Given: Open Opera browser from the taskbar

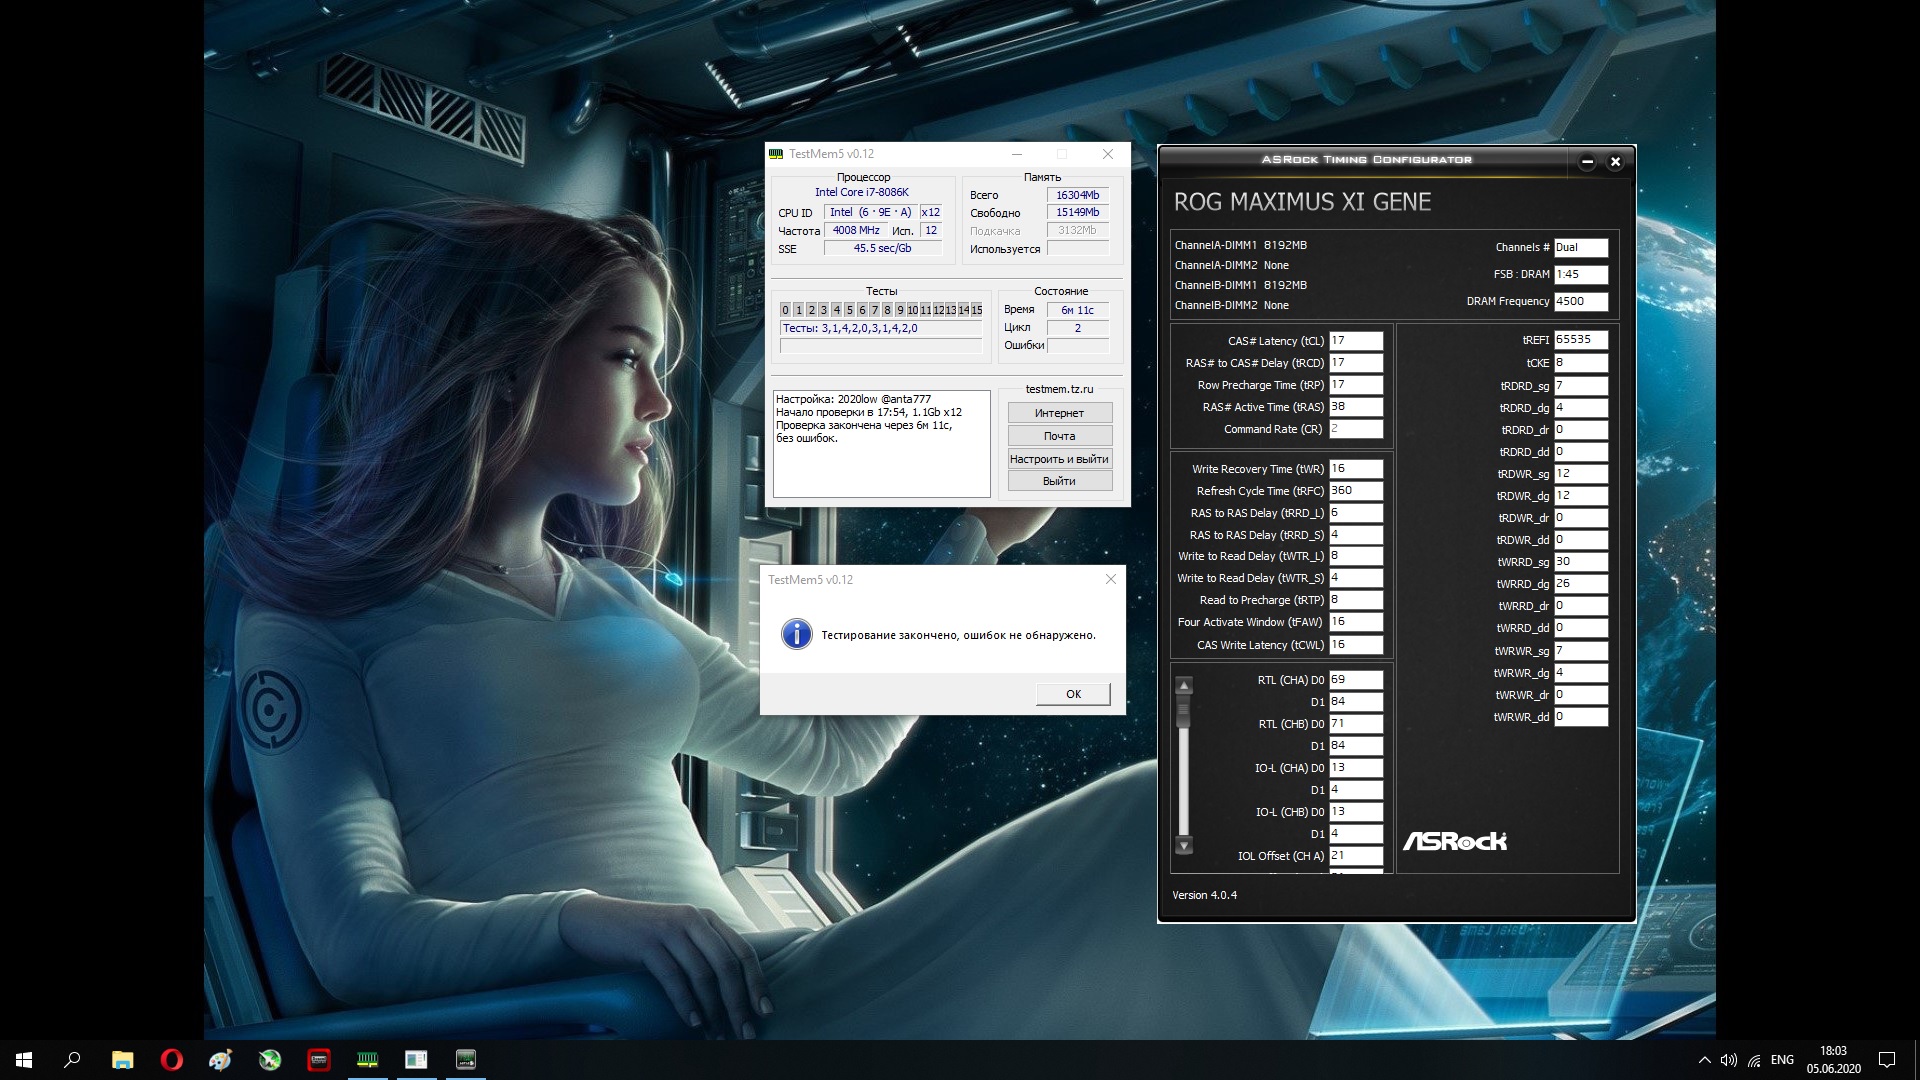Looking at the screenshot, I should point(171,1060).
